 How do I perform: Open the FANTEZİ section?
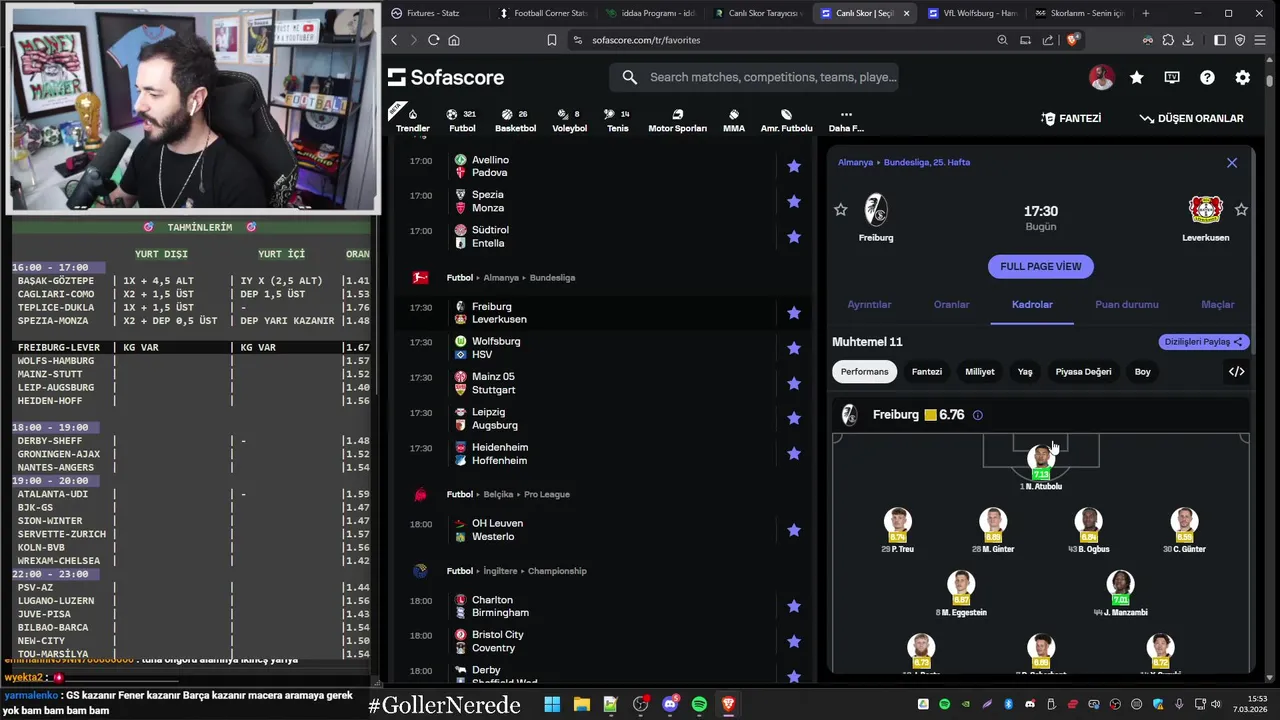tap(1071, 118)
